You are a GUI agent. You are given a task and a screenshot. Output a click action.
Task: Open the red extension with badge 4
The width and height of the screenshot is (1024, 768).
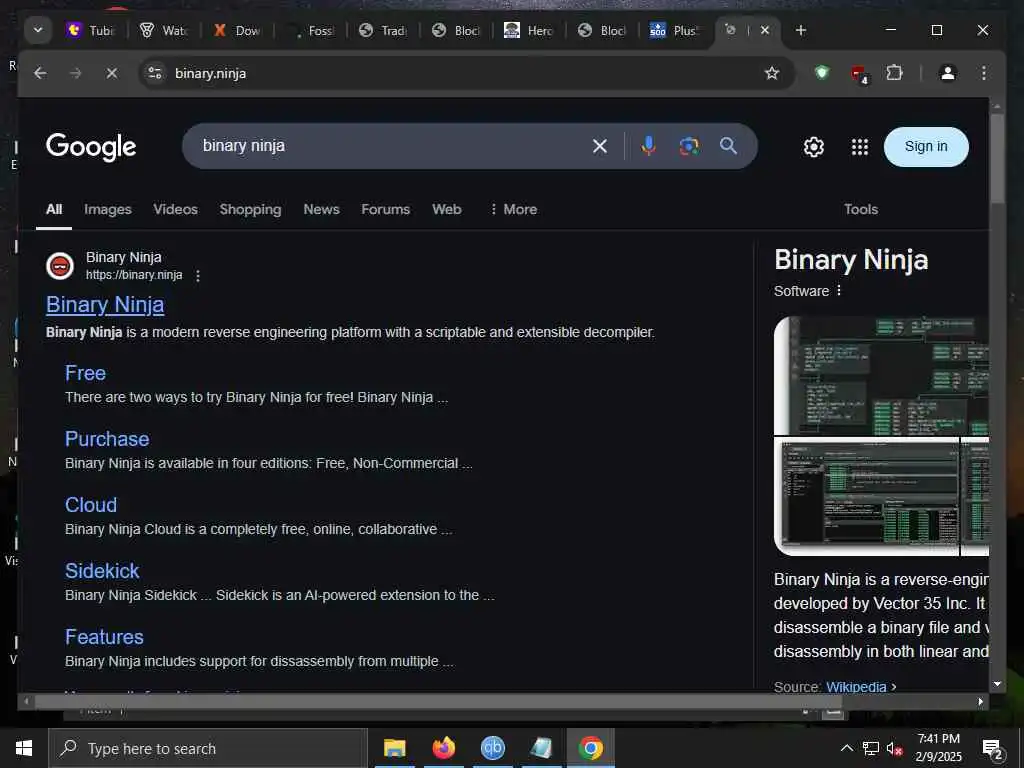coord(859,74)
